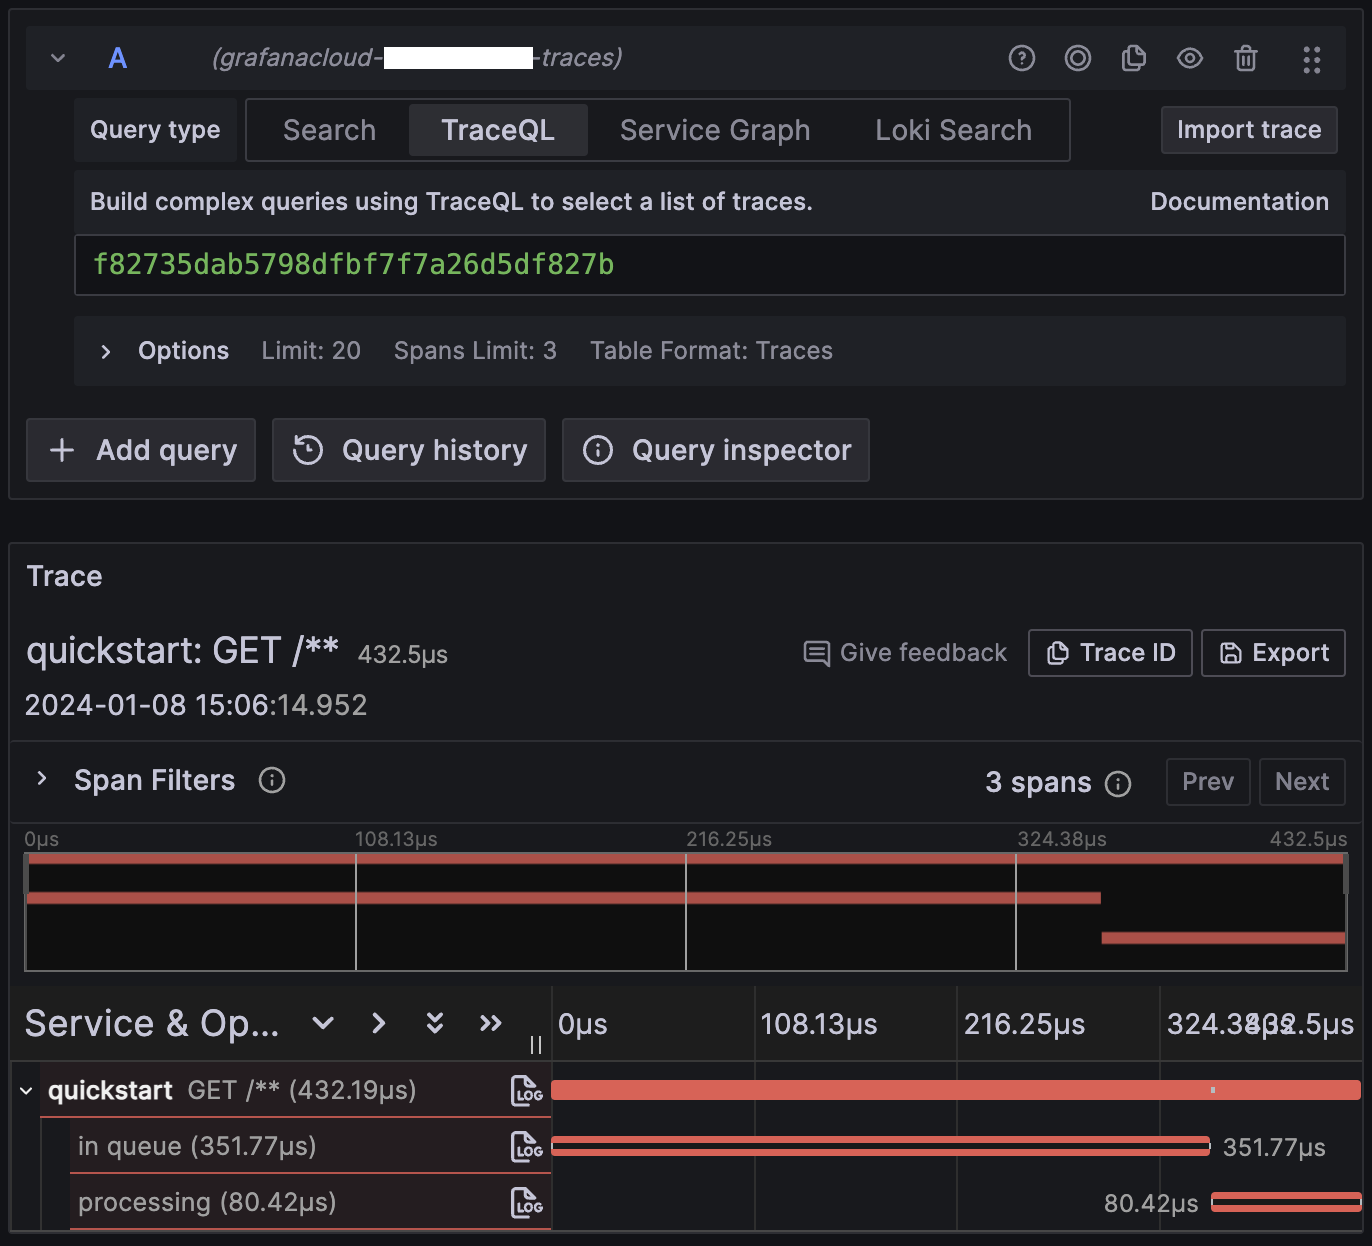Collapse query row A using its chevron
The height and width of the screenshot is (1246, 1372).
coord(58,58)
